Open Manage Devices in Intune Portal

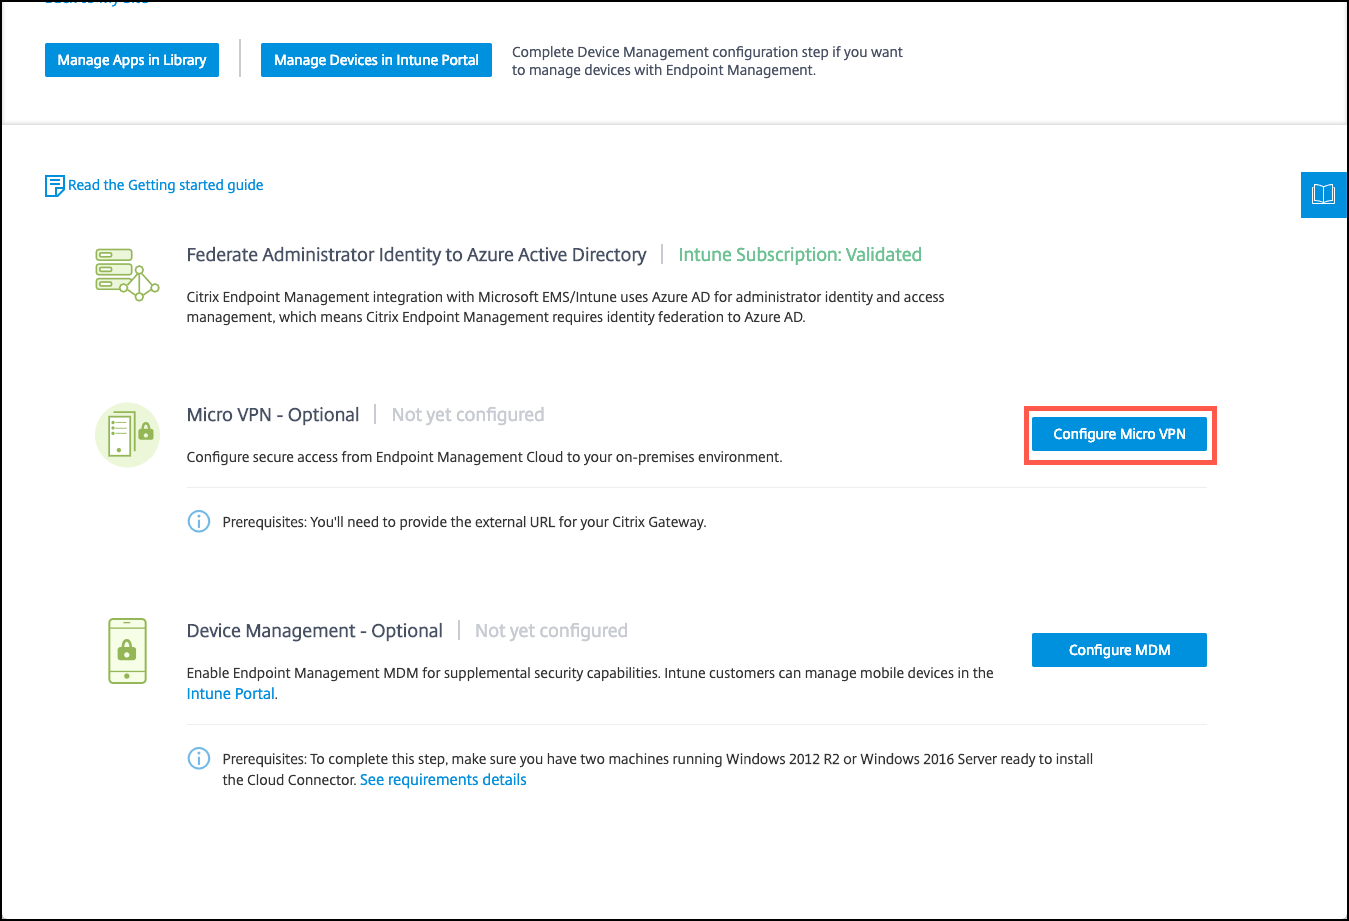coord(376,60)
